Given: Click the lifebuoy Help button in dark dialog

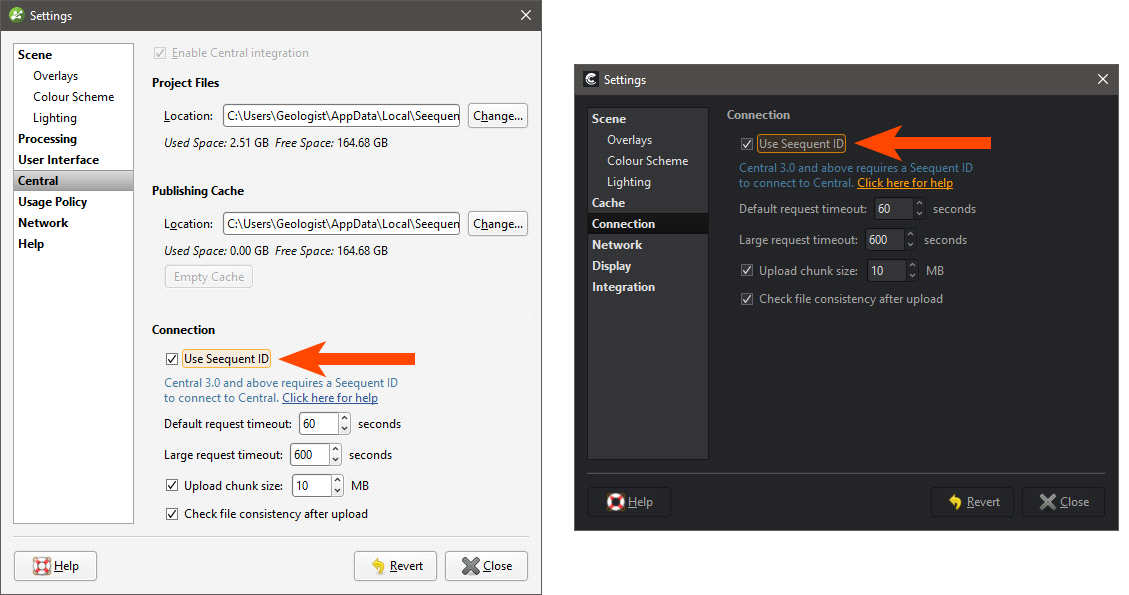Looking at the screenshot, I should click(629, 502).
